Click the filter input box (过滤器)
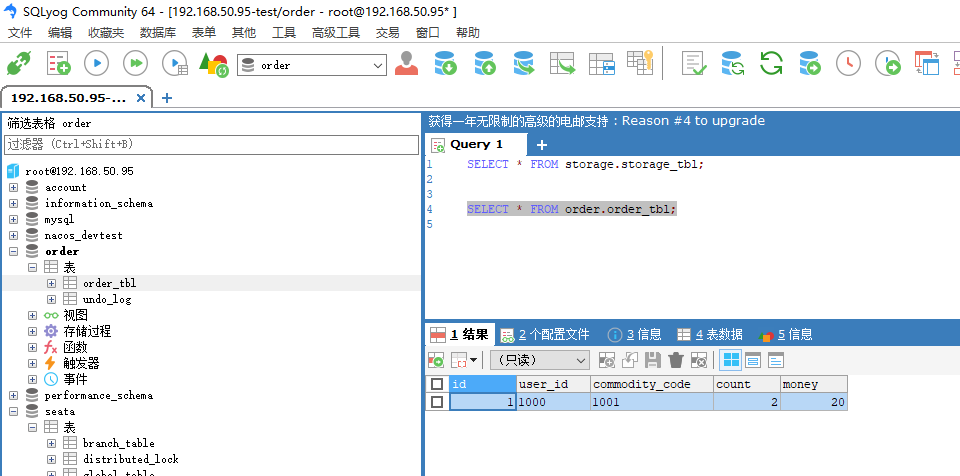The width and height of the screenshot is (960, 476). coord(211,145)
